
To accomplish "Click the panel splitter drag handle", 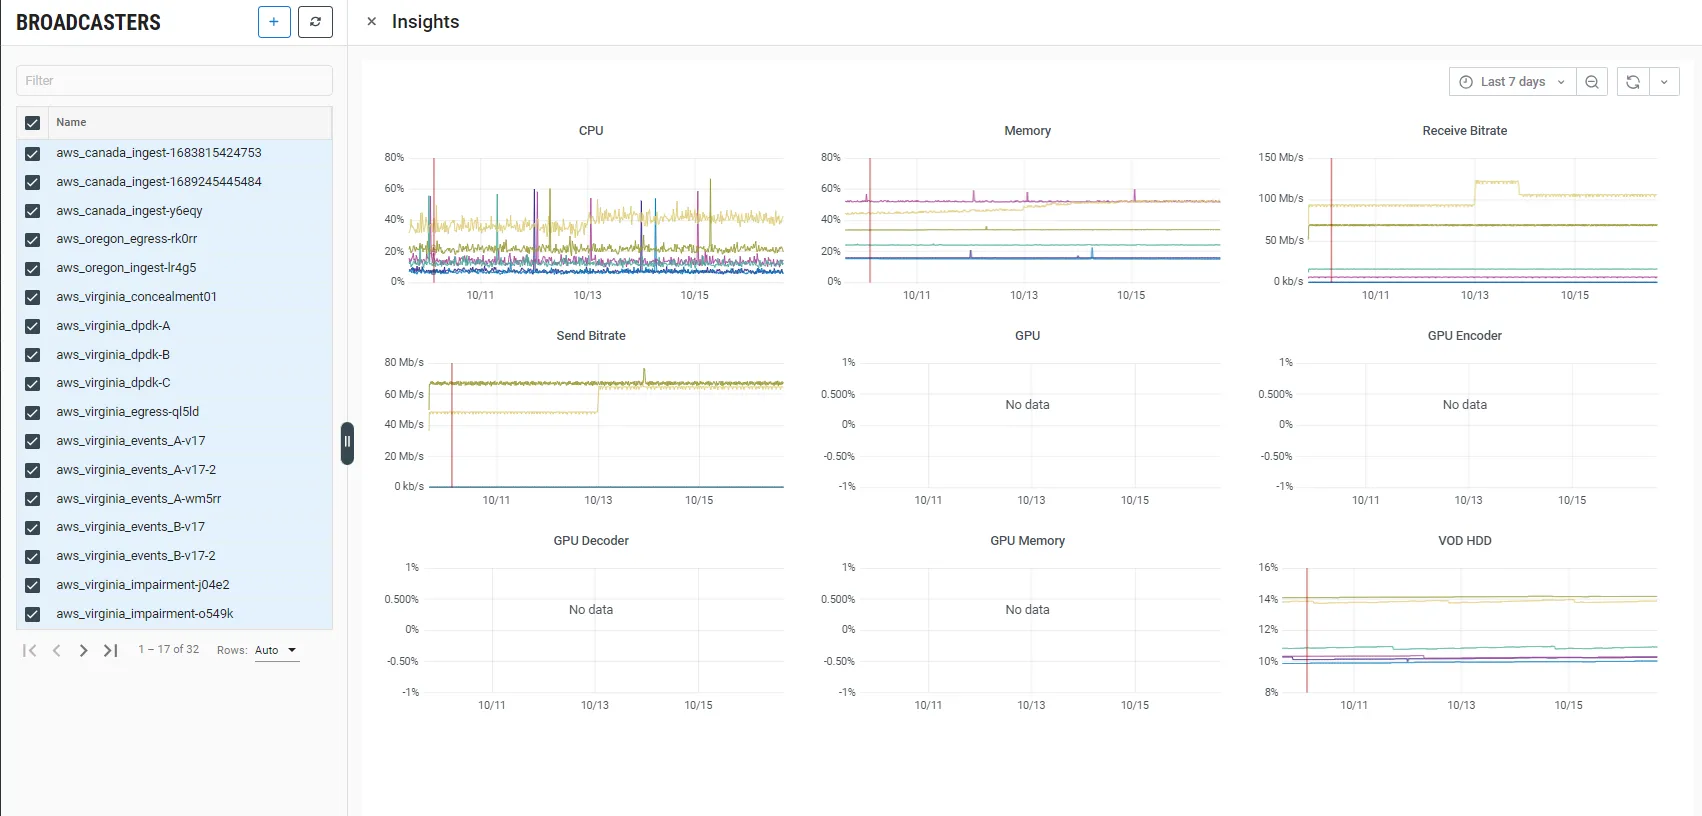I will 347,442.
